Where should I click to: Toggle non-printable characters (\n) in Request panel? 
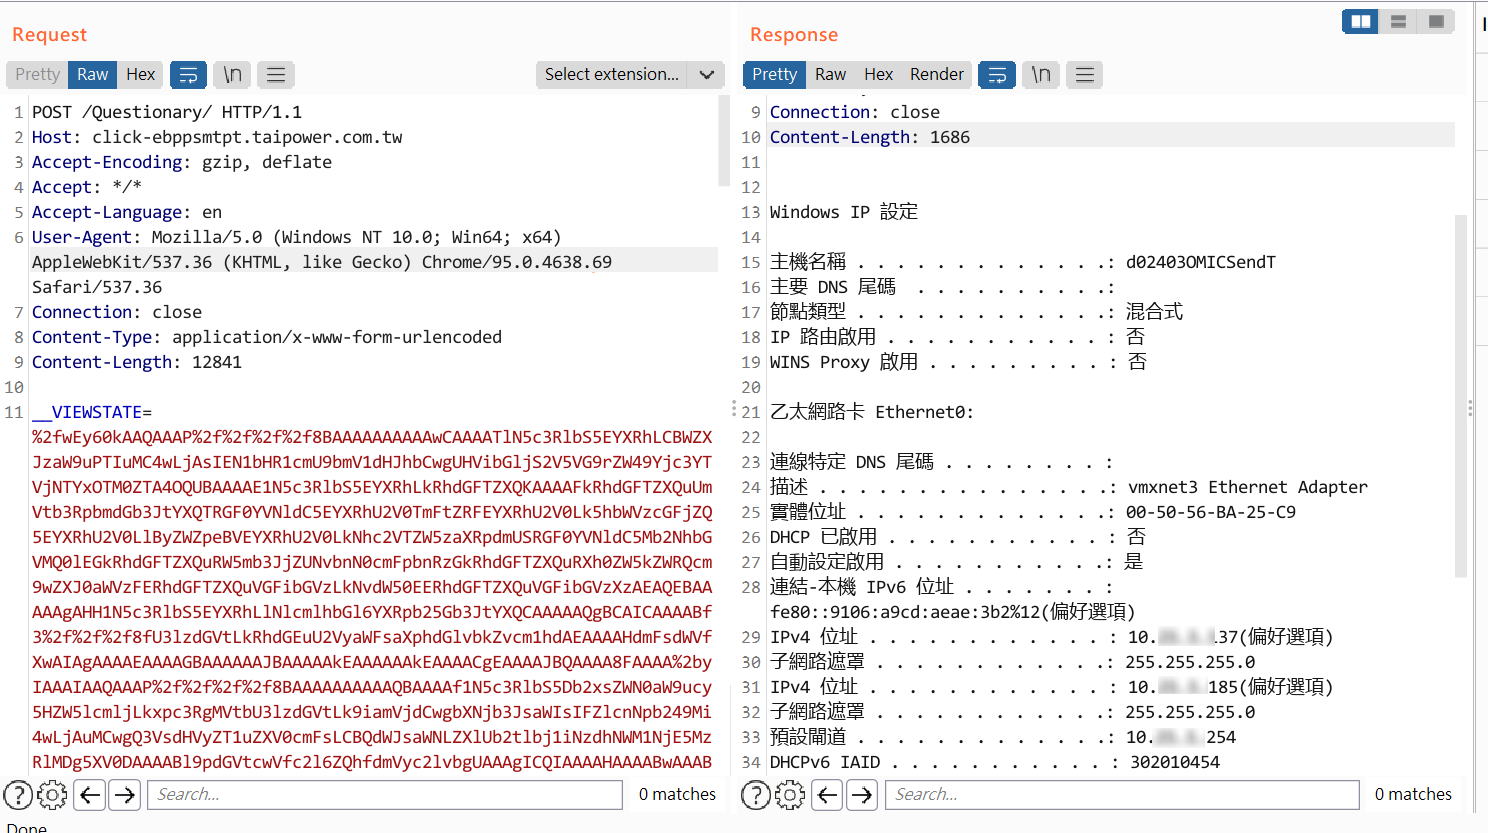[x=232, y=74]
